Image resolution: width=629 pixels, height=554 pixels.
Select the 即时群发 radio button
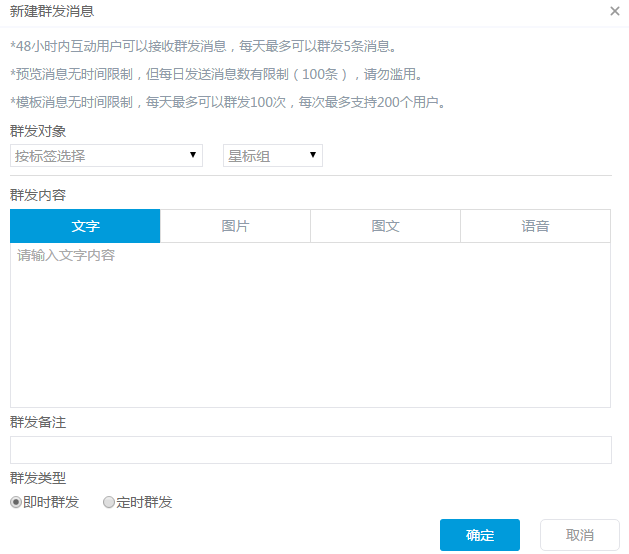click(x=16, y=503)
